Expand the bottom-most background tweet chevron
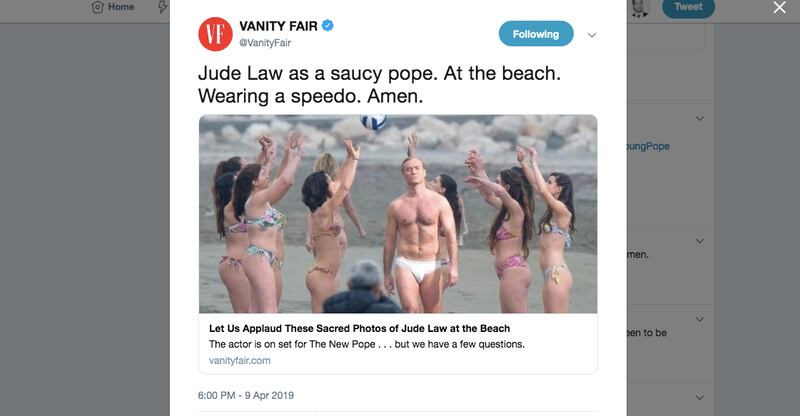Image resolution: width=800 pixels, height=416 pixels. (x=699, y=398)
